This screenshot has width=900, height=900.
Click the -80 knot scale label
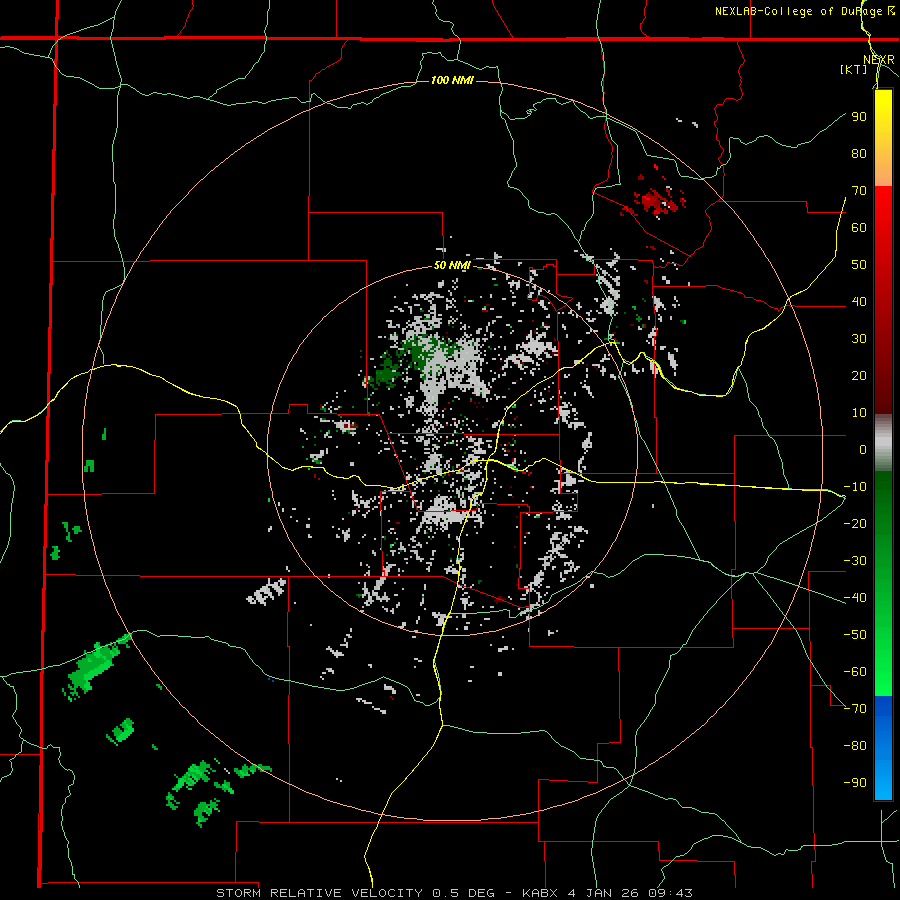[x=855, y=746]
